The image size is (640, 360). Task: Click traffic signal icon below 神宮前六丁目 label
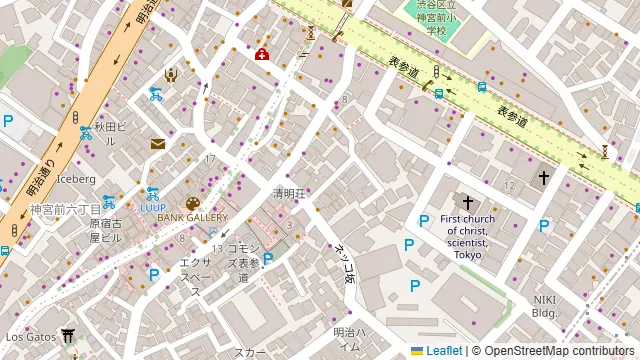15,230
